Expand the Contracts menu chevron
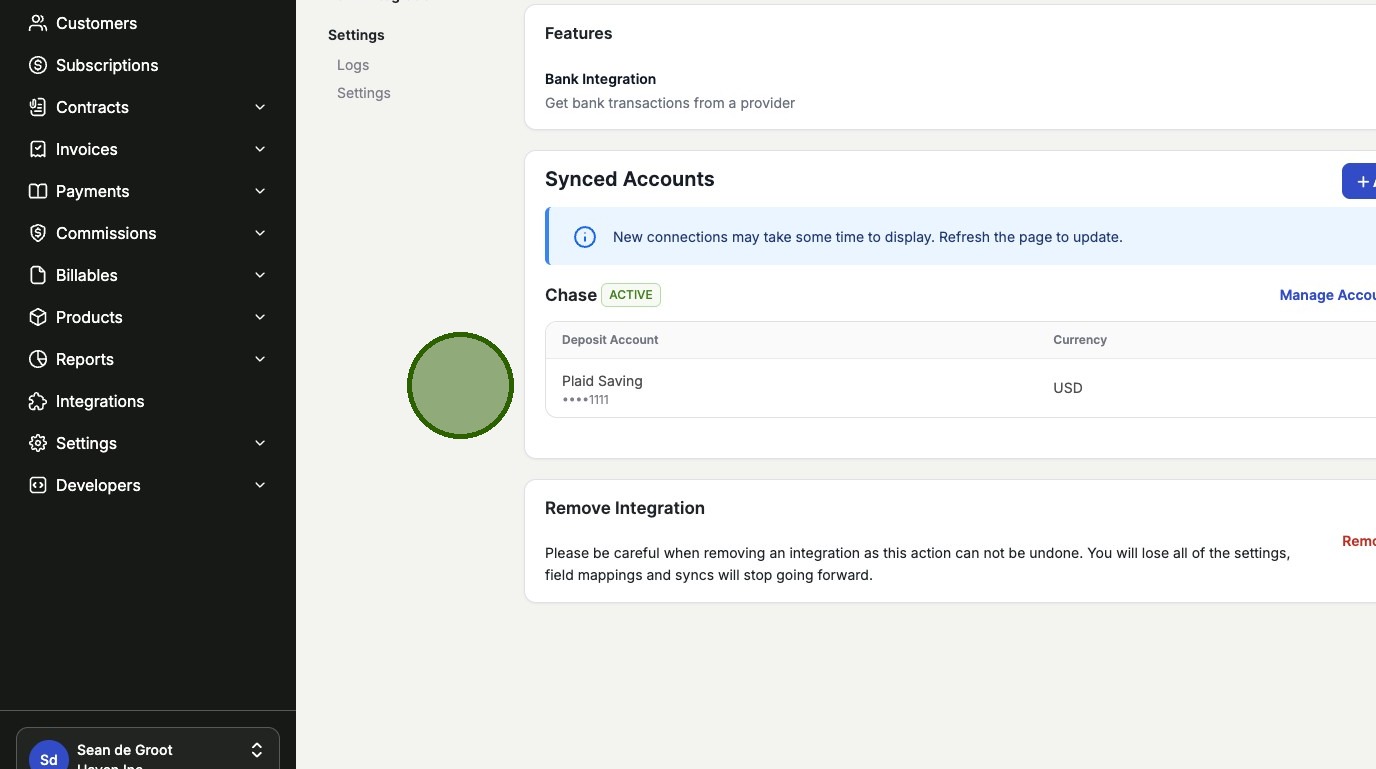 260,107
